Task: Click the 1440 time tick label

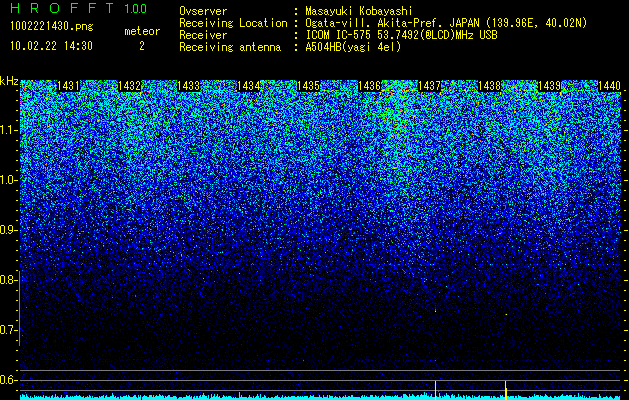Action: click(x=609, y=86)
